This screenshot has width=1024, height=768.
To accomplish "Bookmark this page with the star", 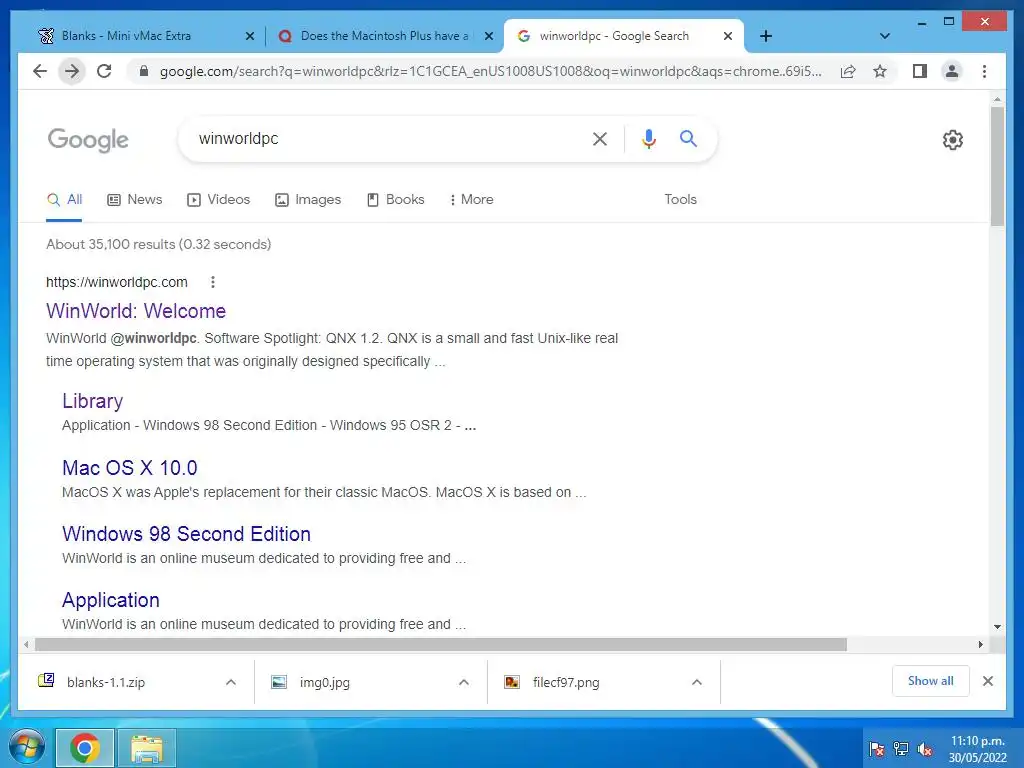I will tap(880, 71).
